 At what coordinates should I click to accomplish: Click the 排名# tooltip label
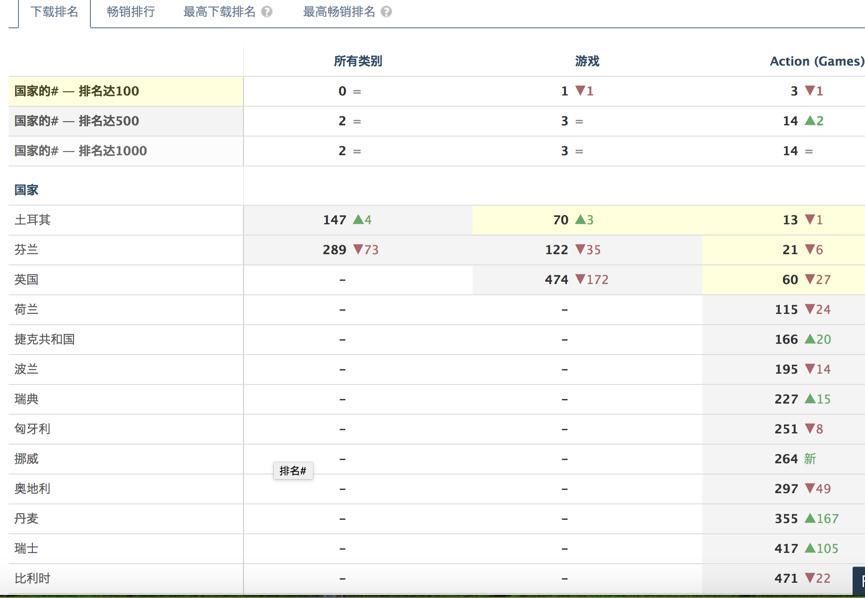(x=293, y=471)
